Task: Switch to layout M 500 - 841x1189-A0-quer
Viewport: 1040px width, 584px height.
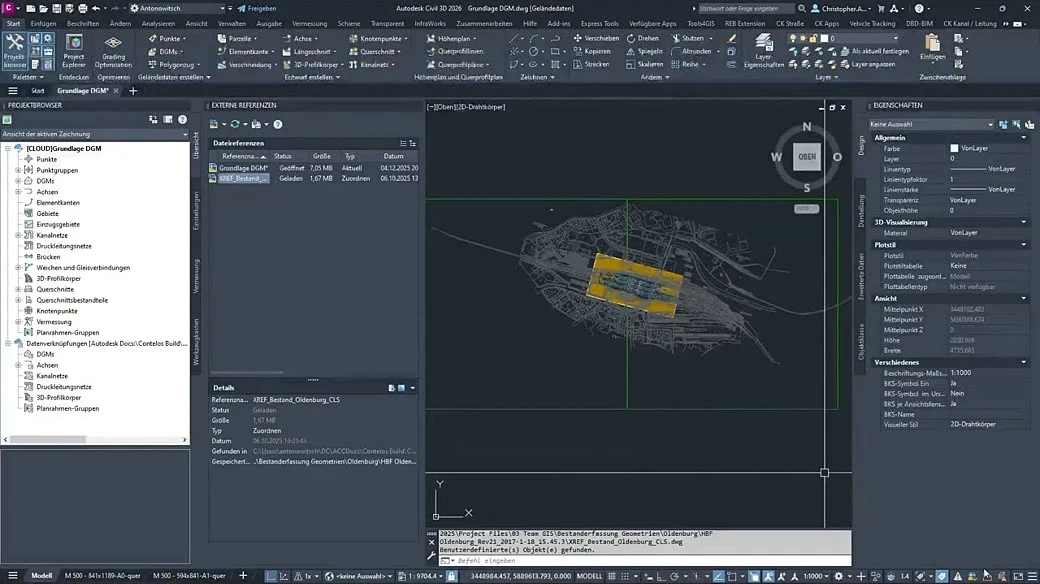Action: 102,576
